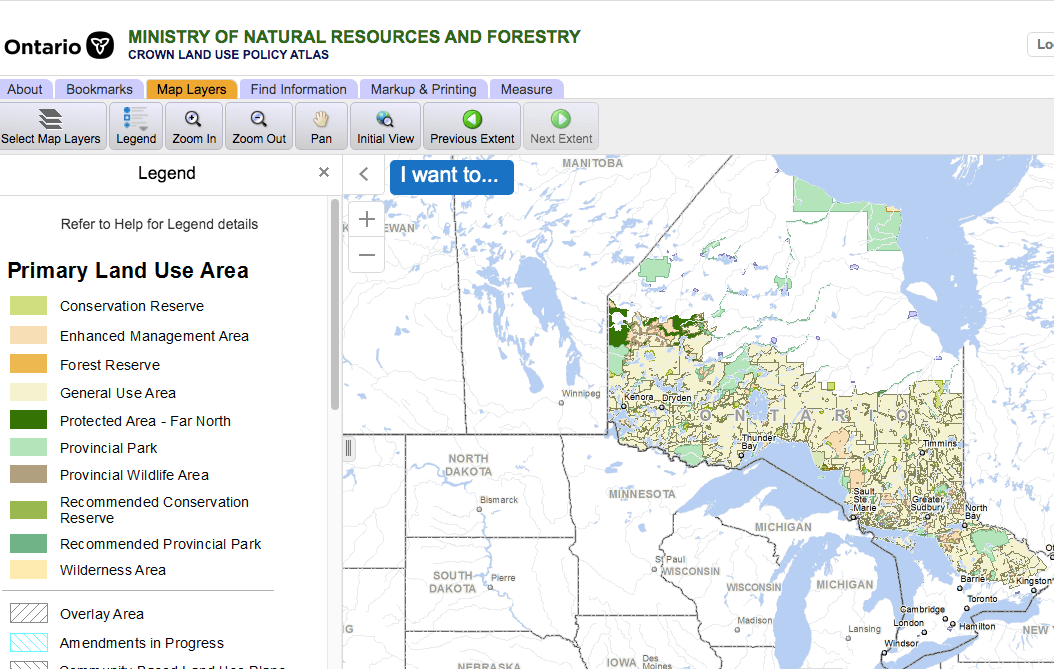This screenshot has height=669, width=1054.
Task: Click Kenora label on the map
Action: coord(639,397)
